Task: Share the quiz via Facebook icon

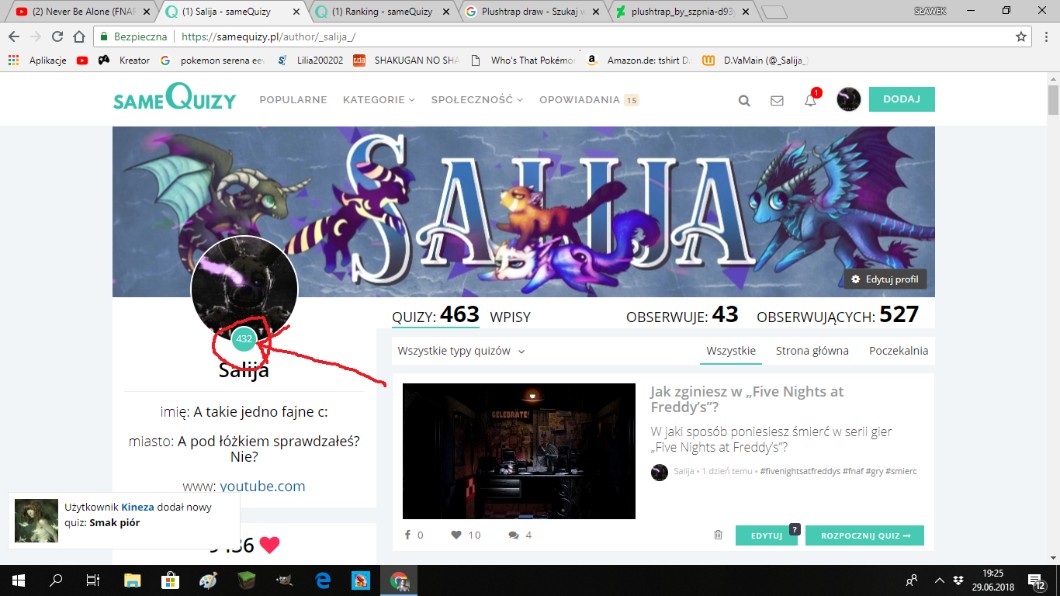Action: click(x=408, y=535)
